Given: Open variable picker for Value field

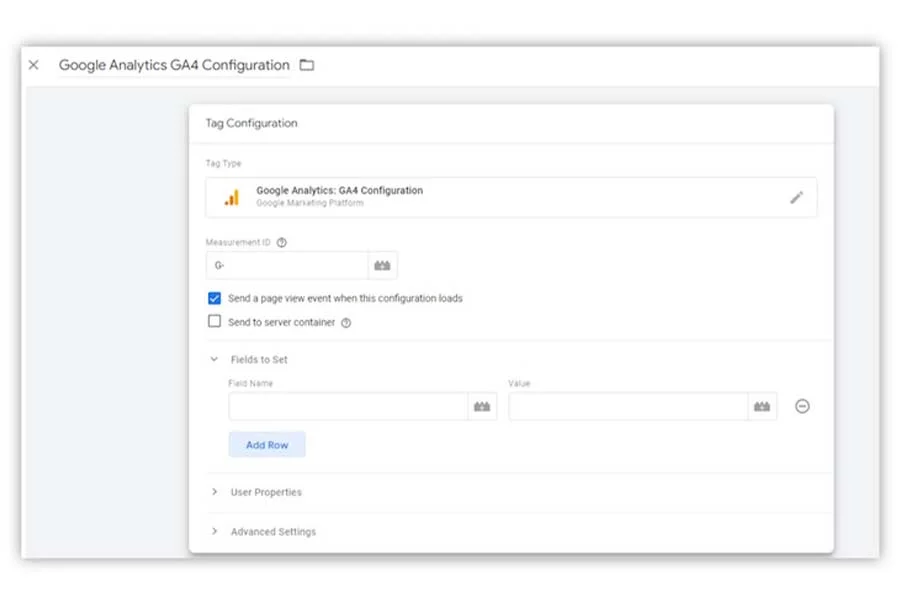Looking at the screenshot, I should [x=762, y=407].
